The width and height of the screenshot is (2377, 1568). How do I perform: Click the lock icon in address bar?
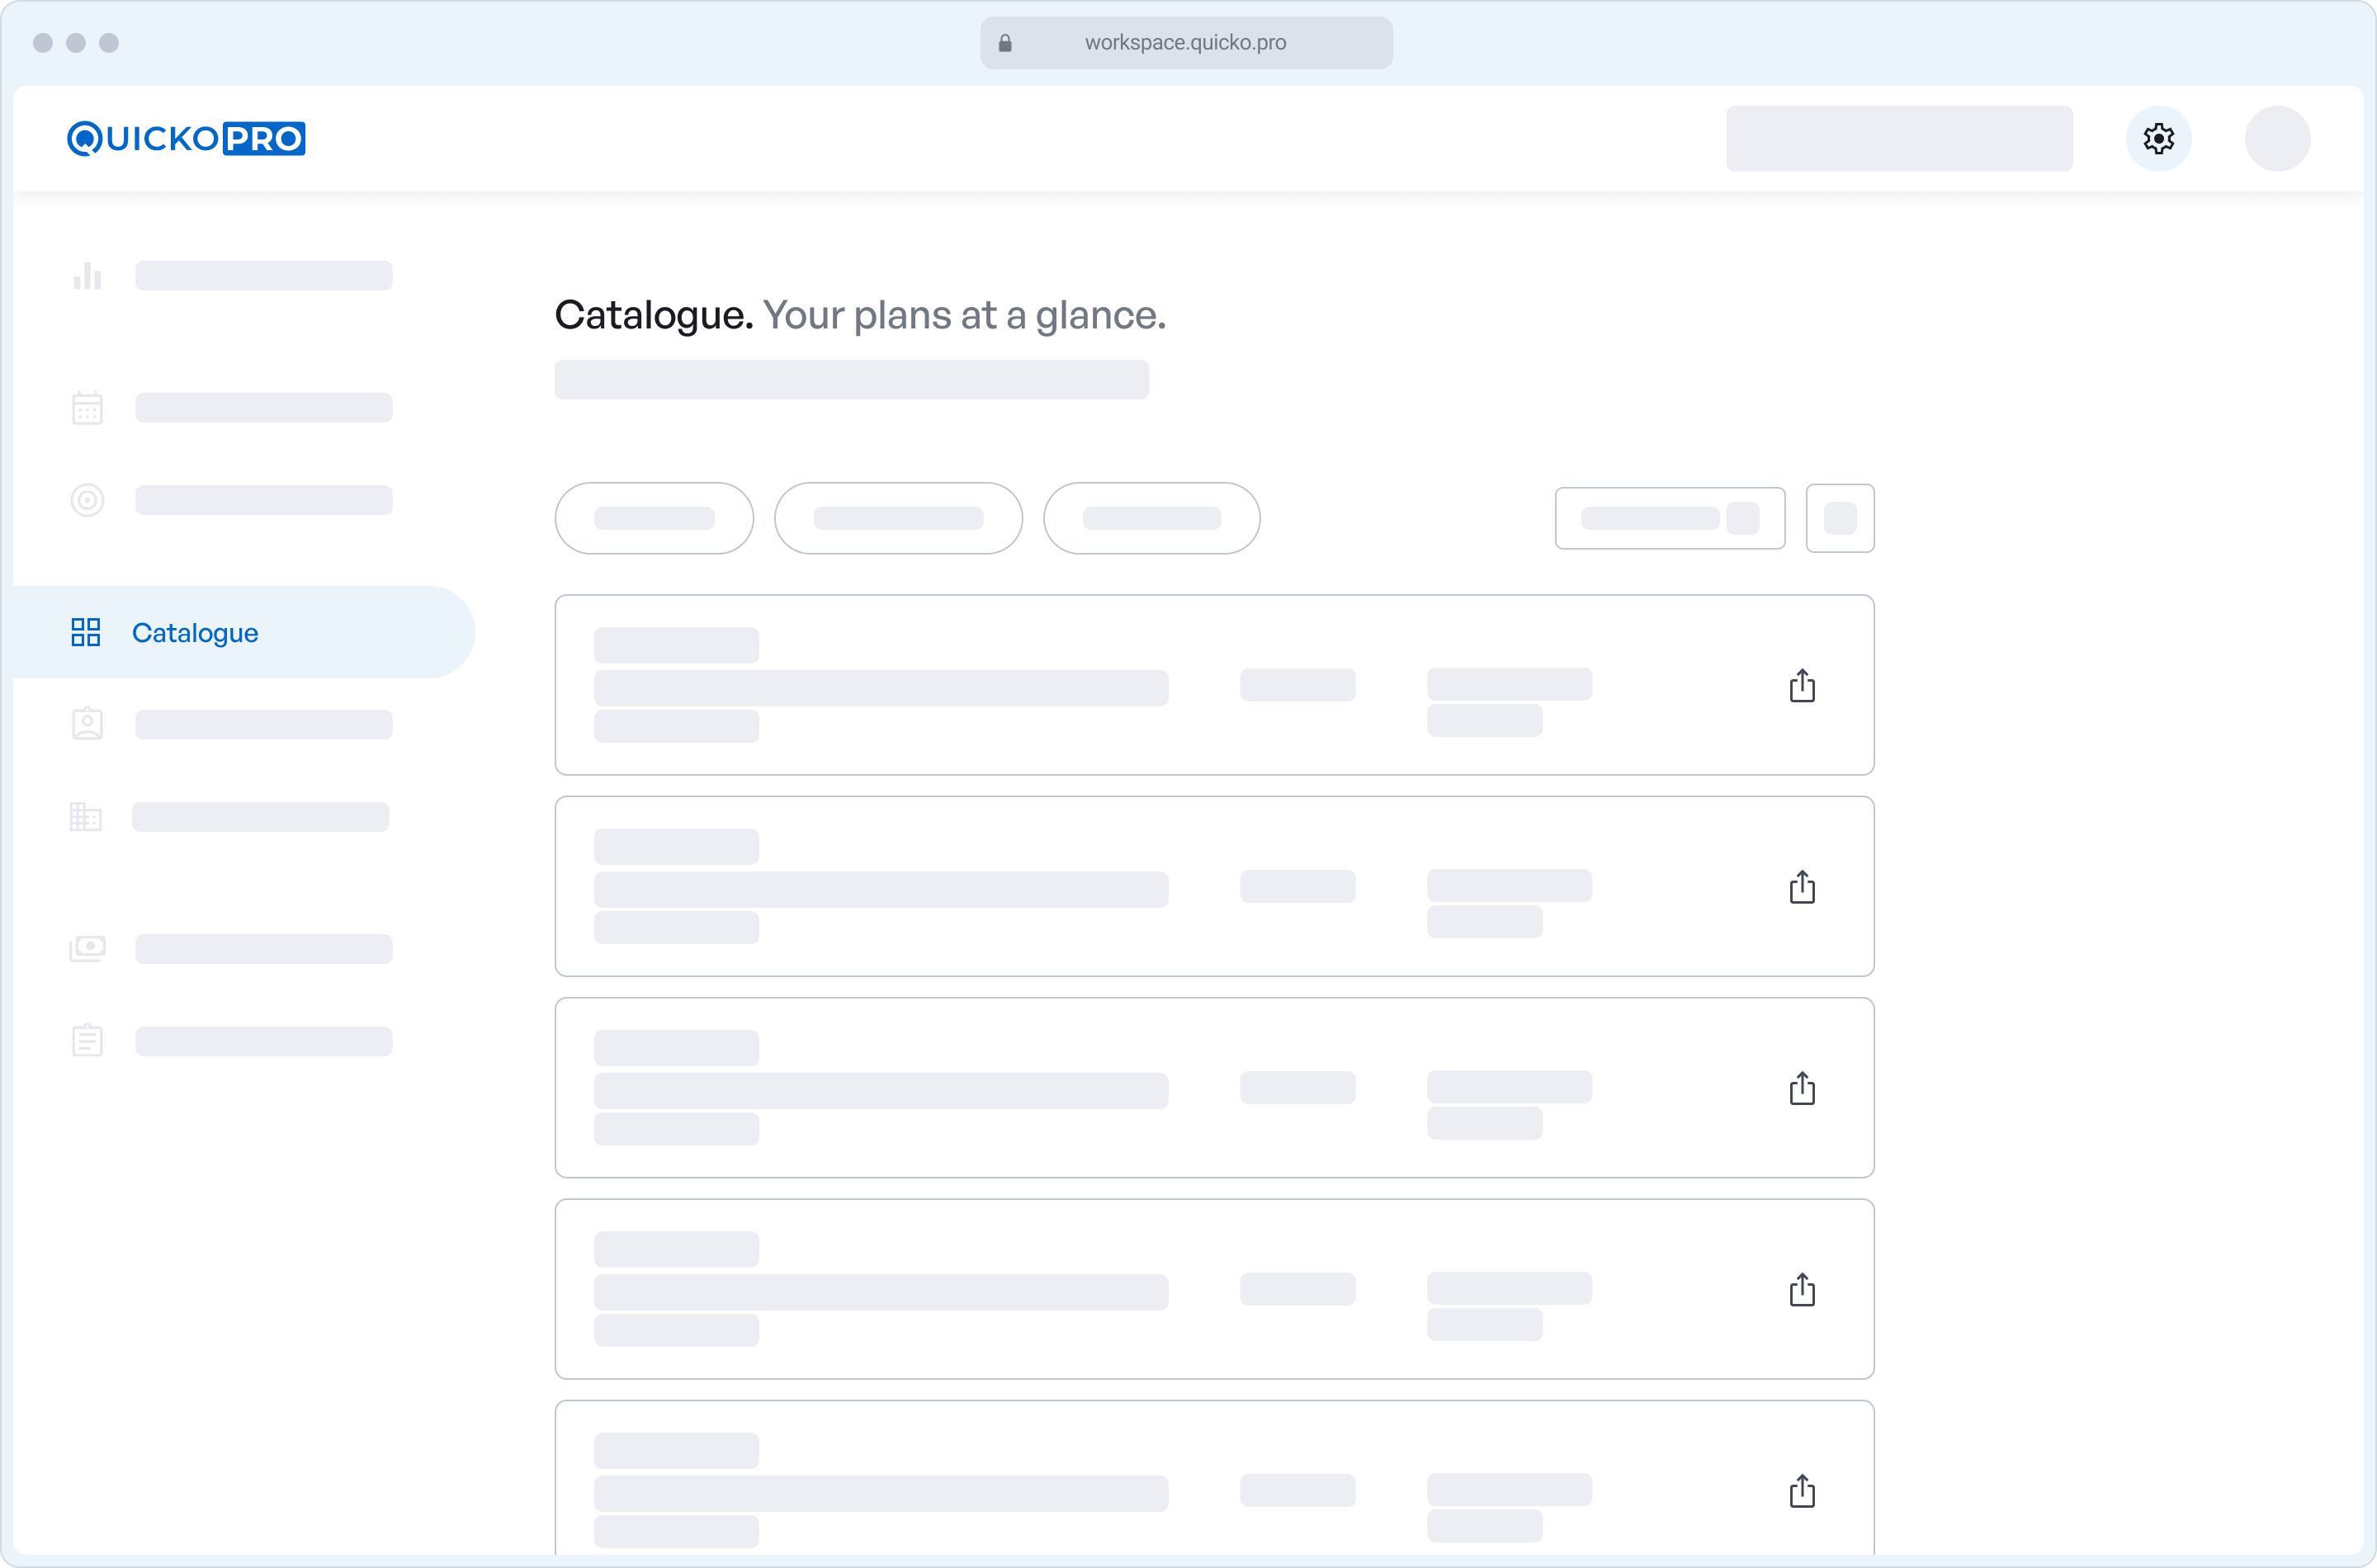(1005, 43)
